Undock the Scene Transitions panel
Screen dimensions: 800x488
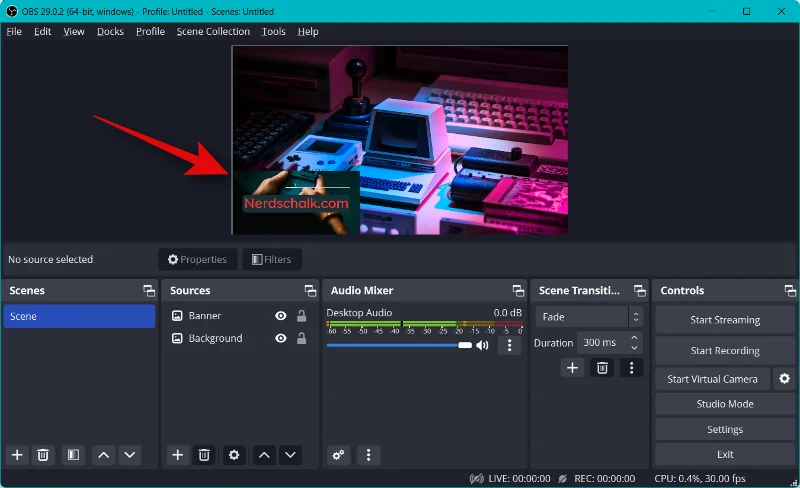640,291
